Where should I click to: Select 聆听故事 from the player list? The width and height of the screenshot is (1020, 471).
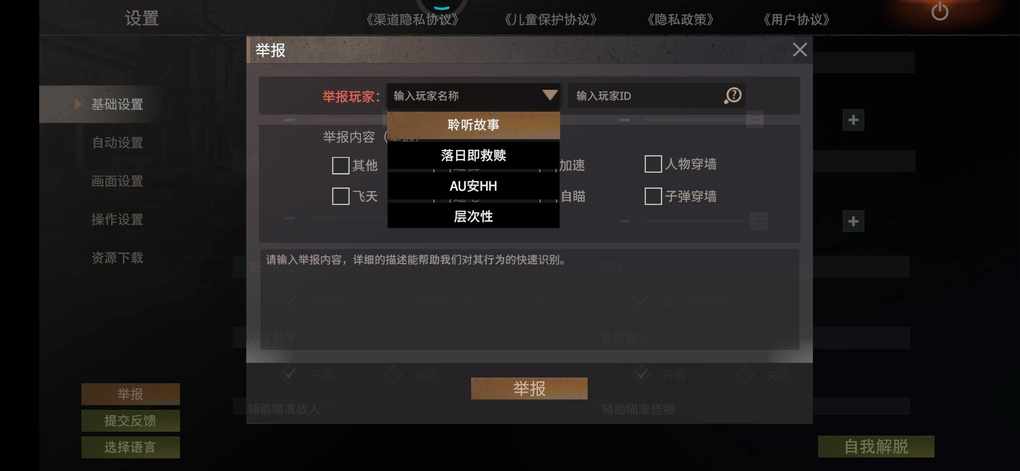[474, 125]
